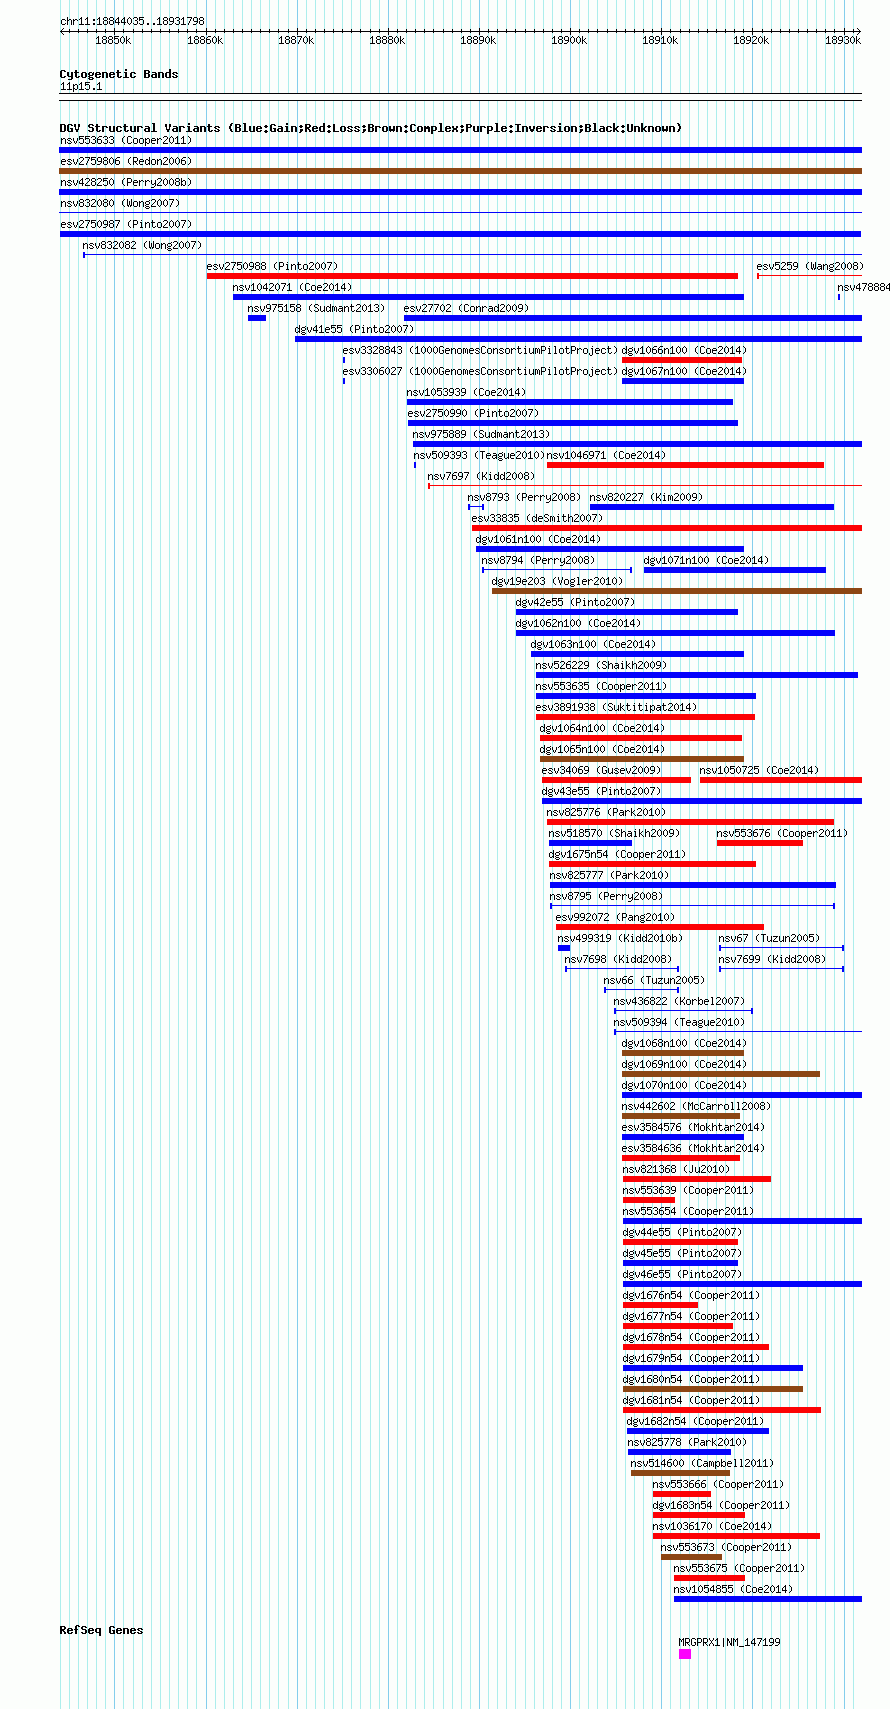
Task: Click dgv1066n100 (Coe2014) red bar
Action: (682, 360)
